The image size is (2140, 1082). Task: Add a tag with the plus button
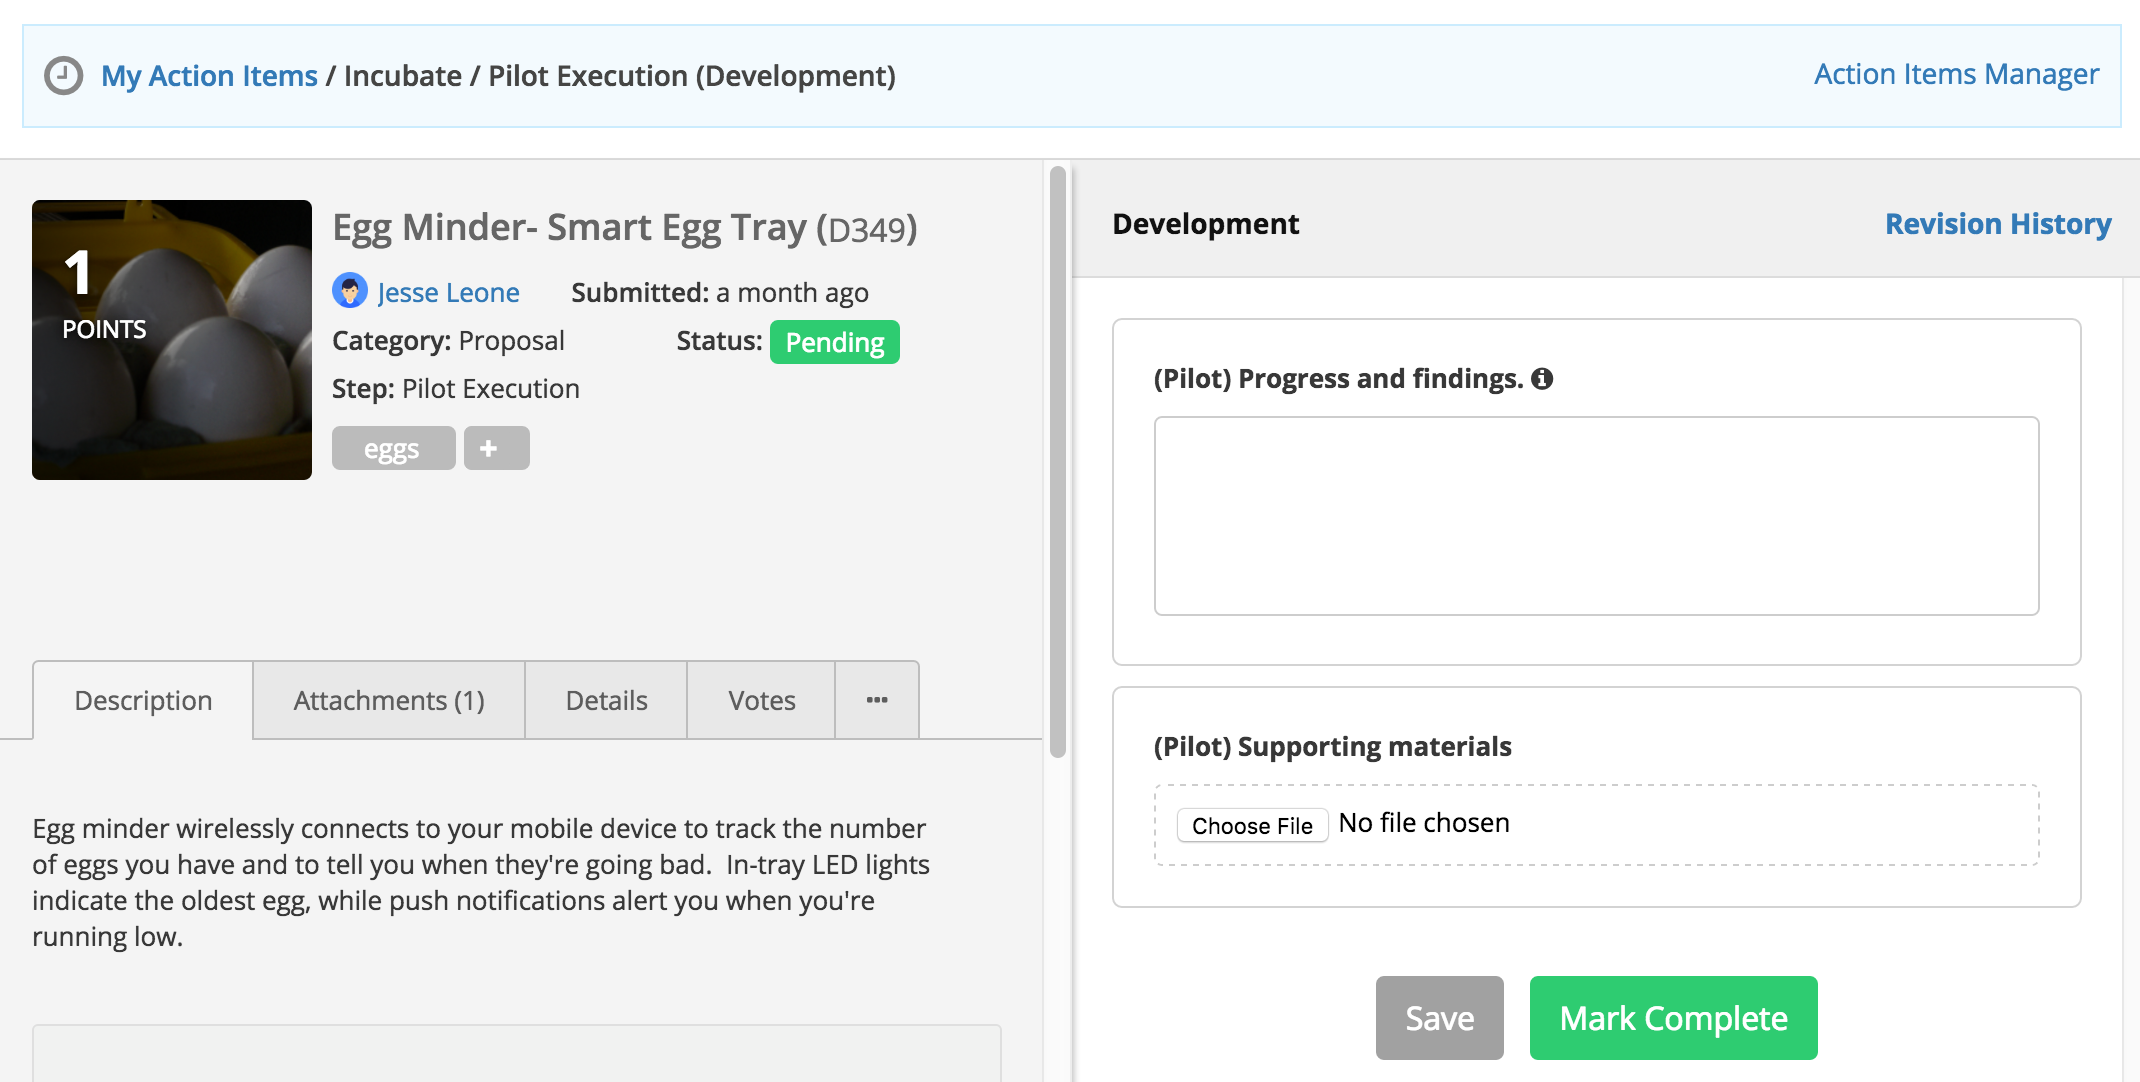tap(497, 448)
